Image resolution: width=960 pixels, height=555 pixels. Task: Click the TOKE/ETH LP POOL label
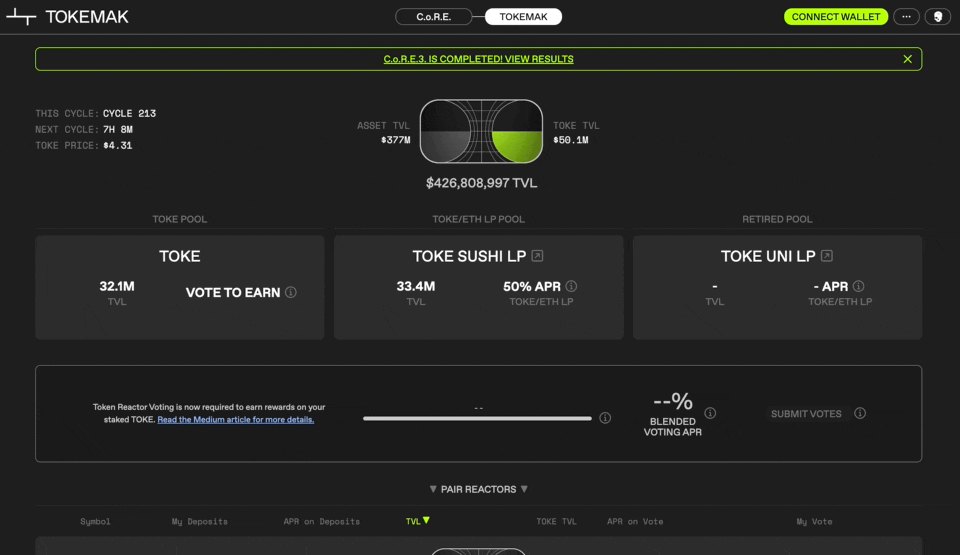[478, 219]
